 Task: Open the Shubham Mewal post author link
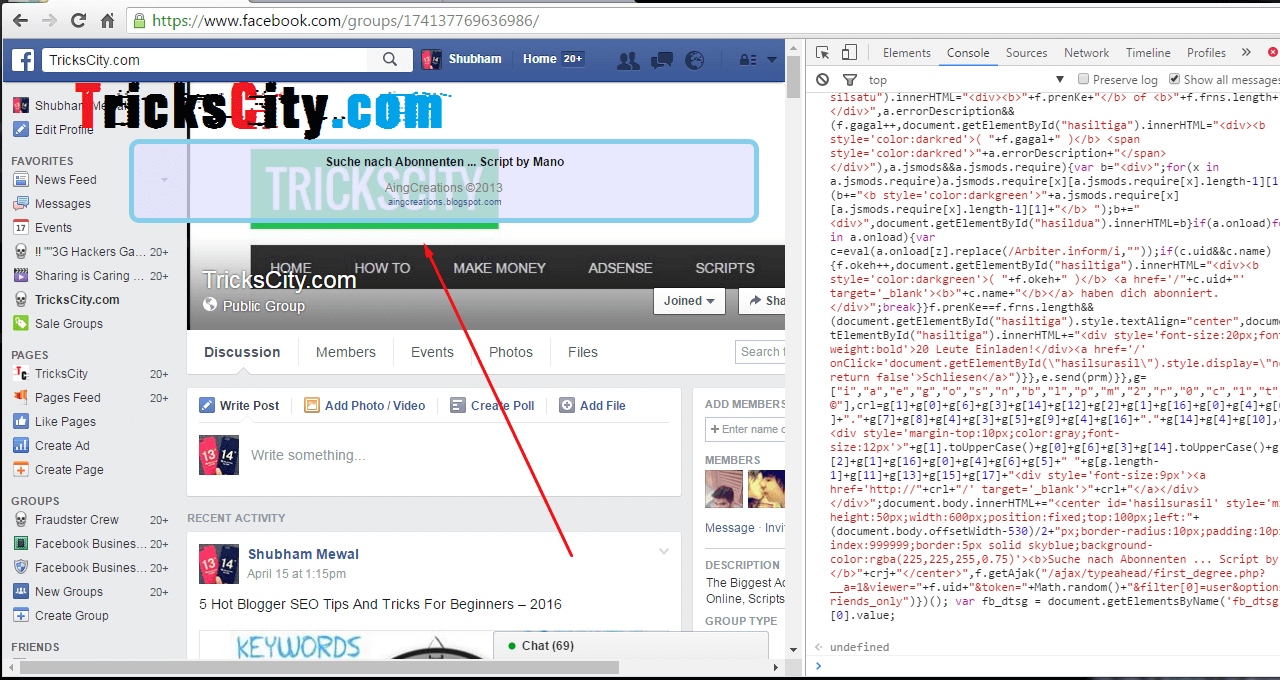click(304, 554)
